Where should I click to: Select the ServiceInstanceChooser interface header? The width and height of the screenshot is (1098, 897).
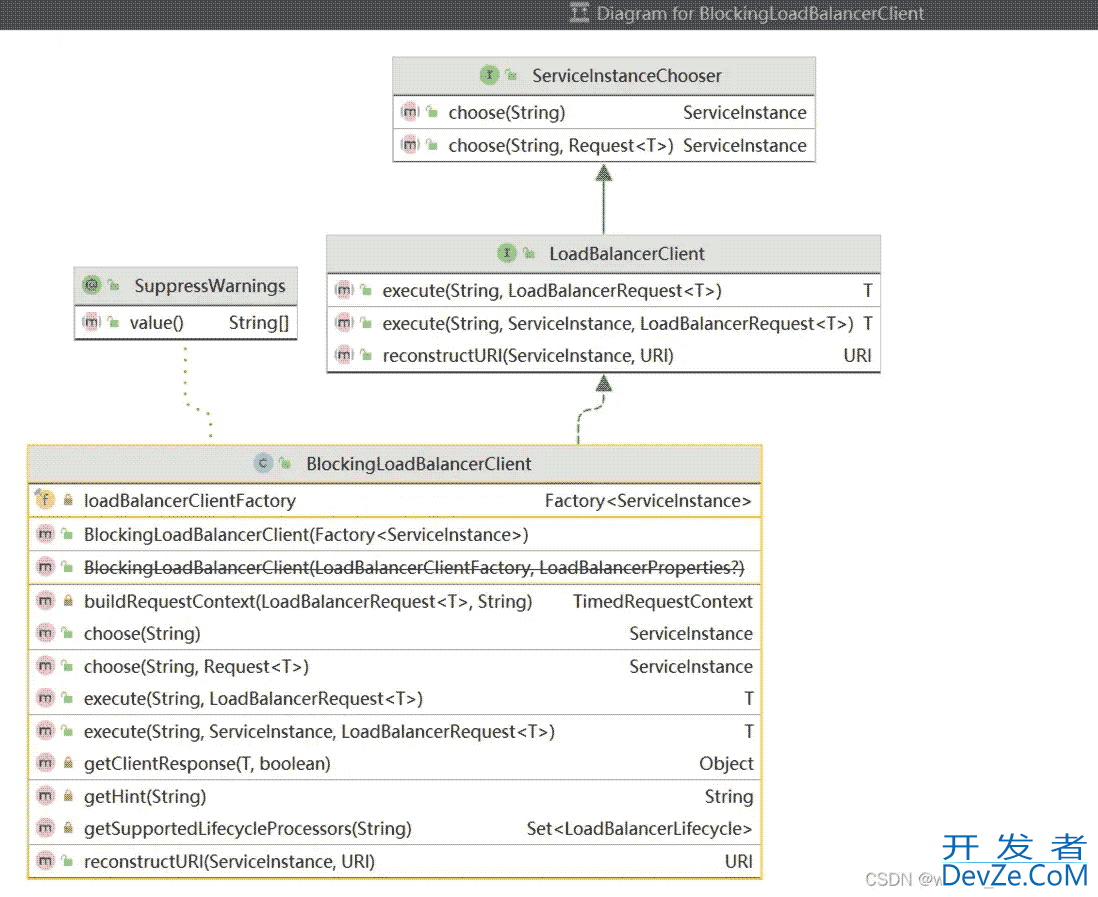pyautogui.click(x=604, y=76)
